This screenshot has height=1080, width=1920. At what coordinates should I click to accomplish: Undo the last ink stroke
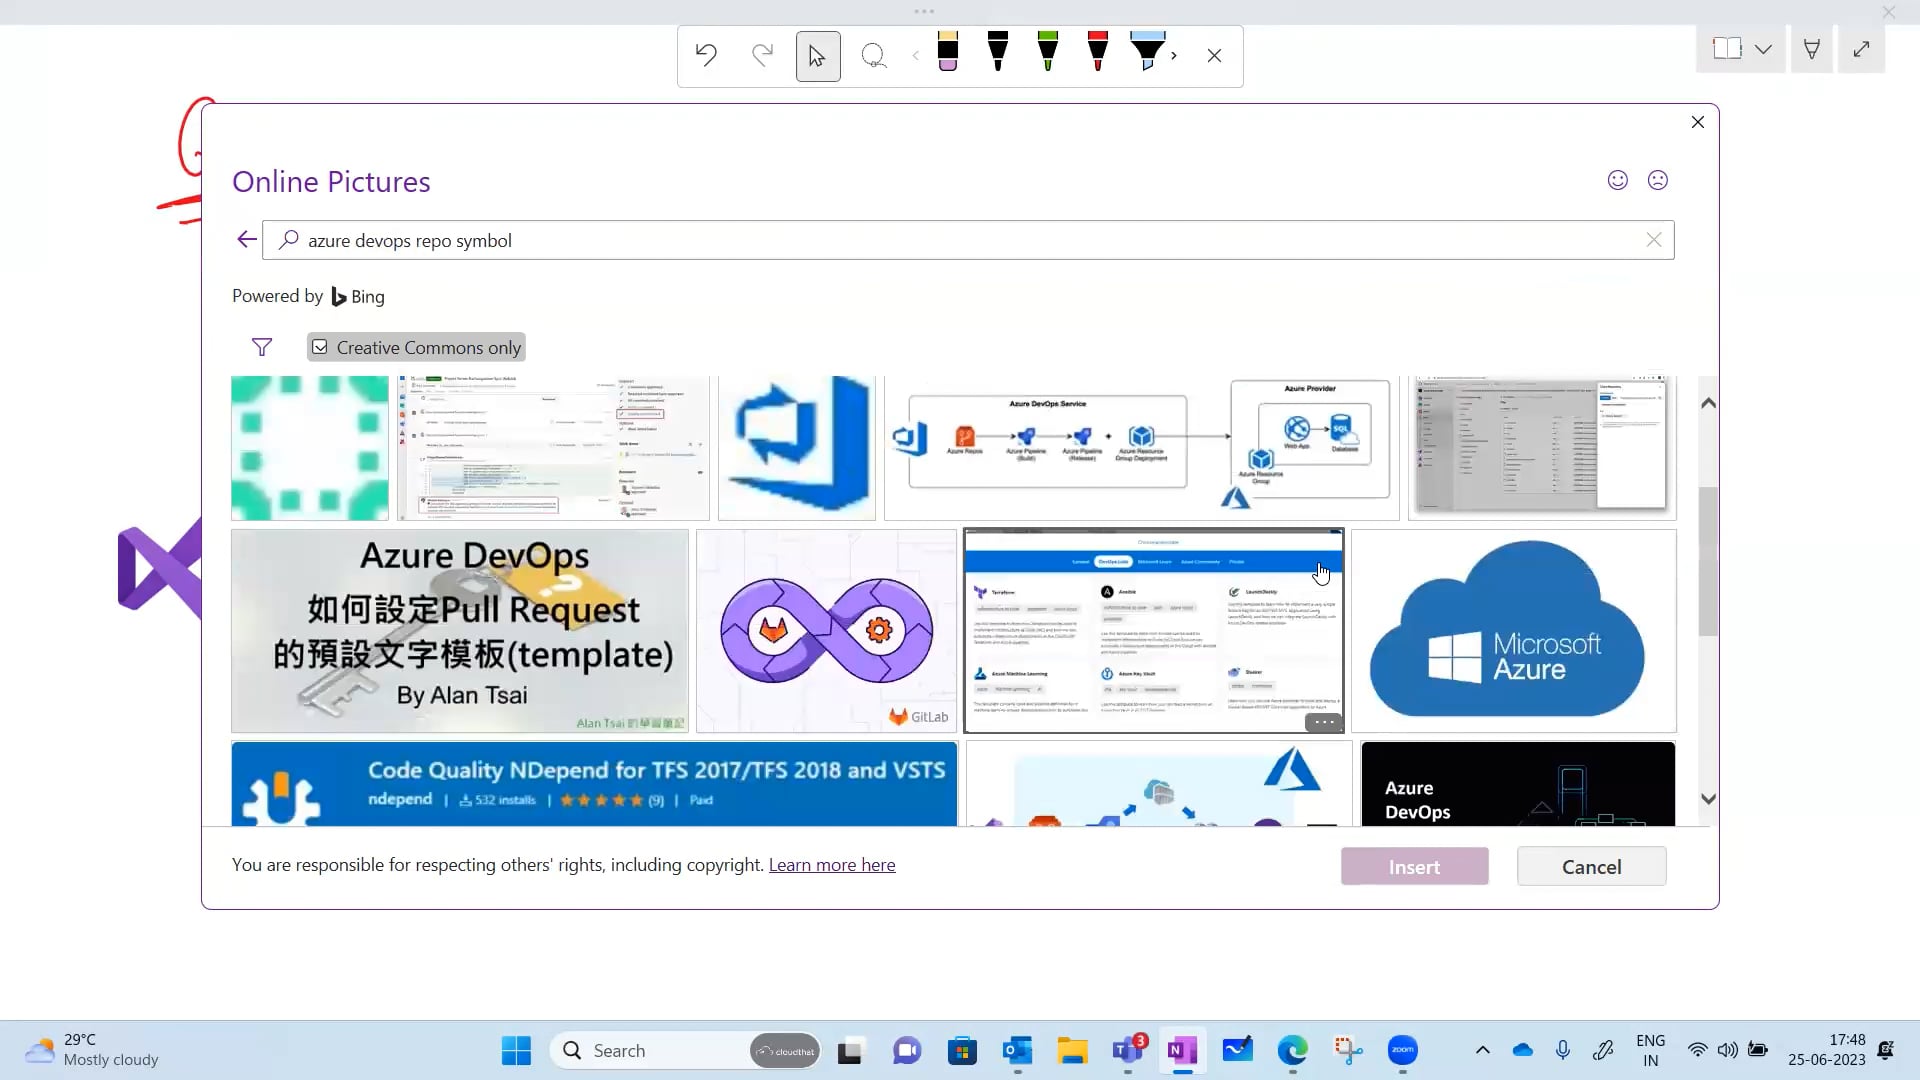(706, 55)
